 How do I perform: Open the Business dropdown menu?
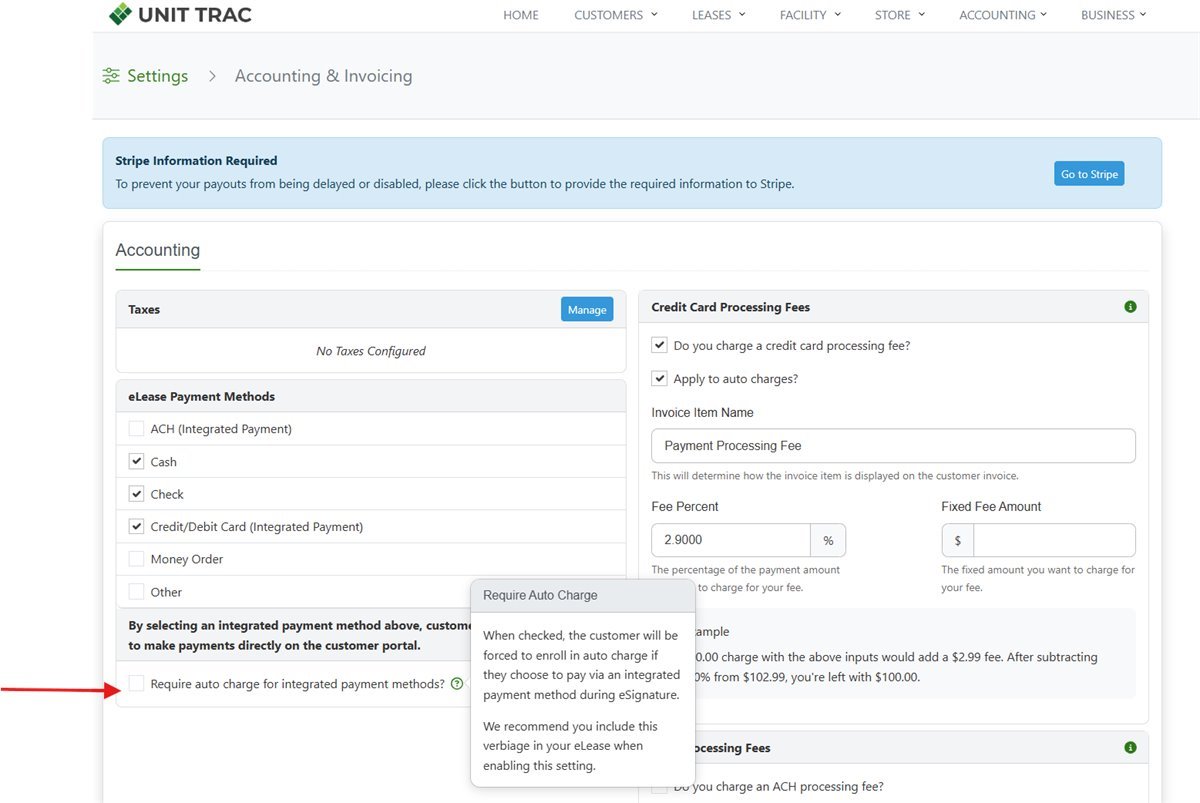(1114, 15)
